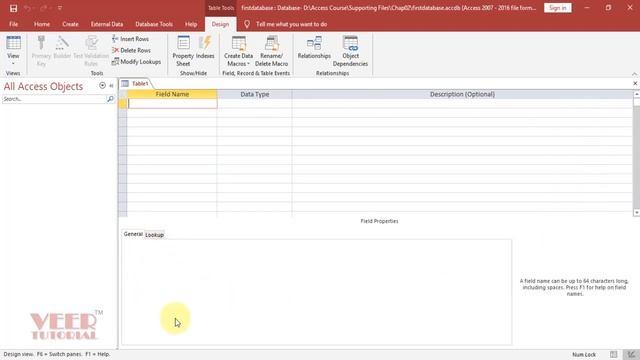Click the Description (Optional) column header

pyautogui.click(x=462, y=94)
